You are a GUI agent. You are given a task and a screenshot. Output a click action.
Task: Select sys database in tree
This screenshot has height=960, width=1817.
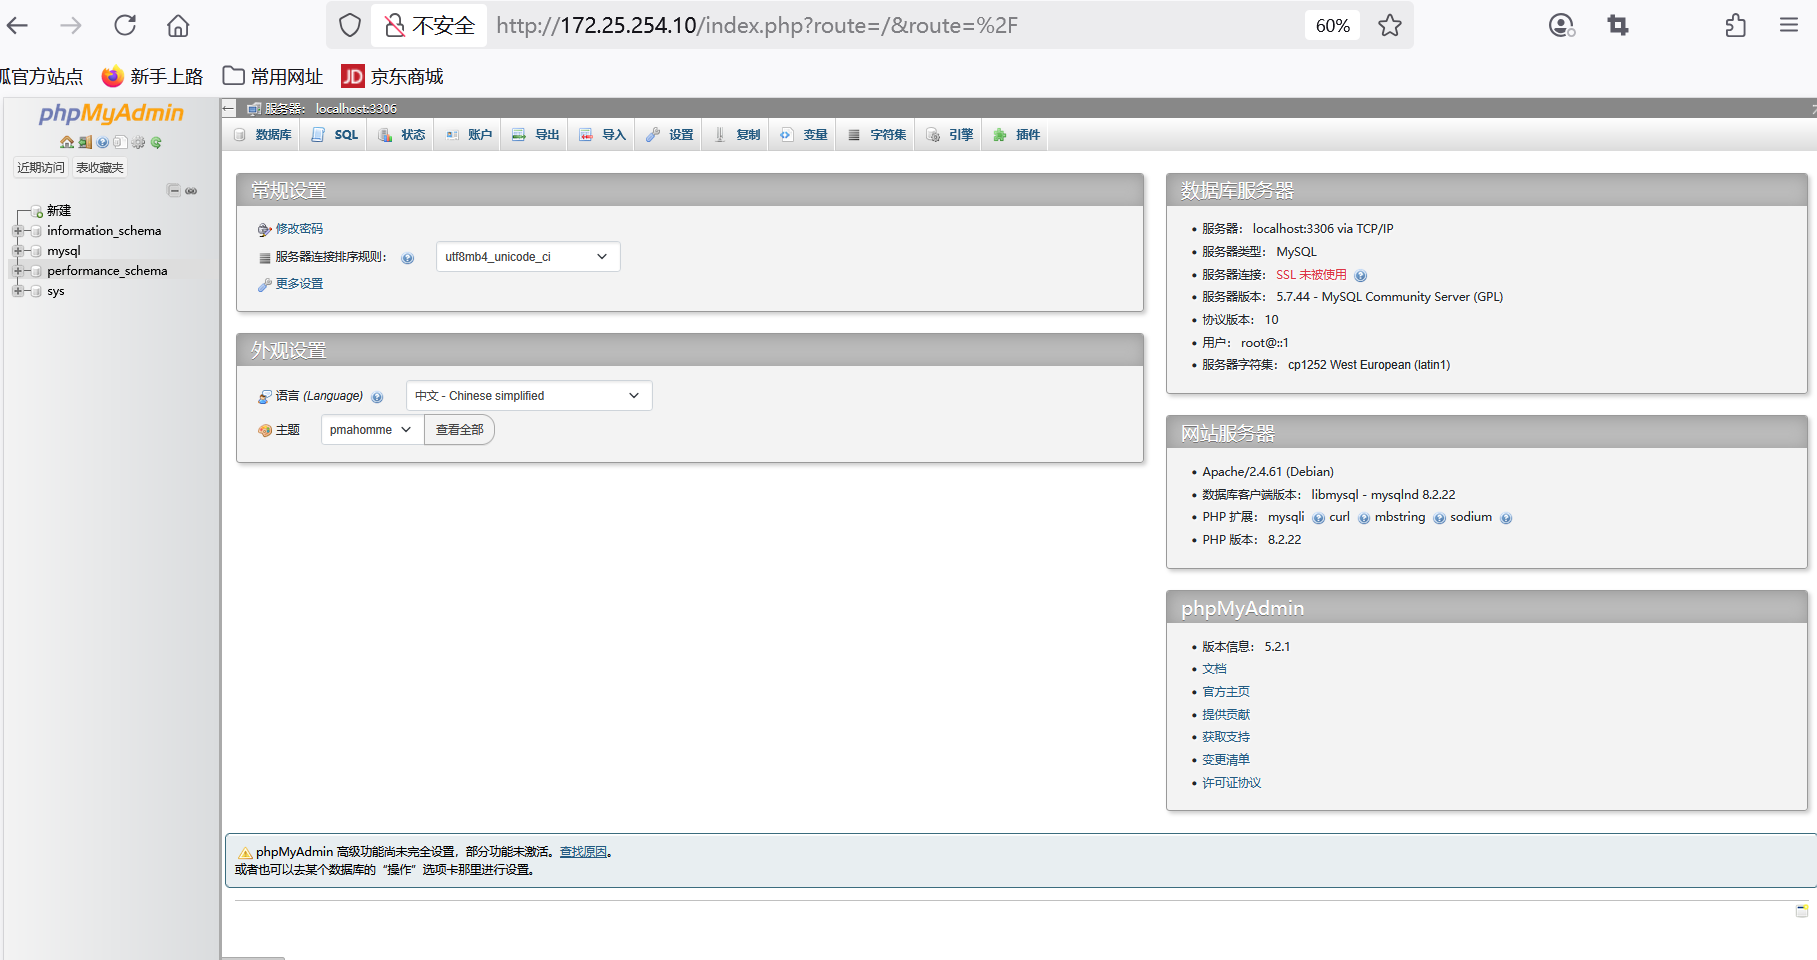click(x=56, y=291)
